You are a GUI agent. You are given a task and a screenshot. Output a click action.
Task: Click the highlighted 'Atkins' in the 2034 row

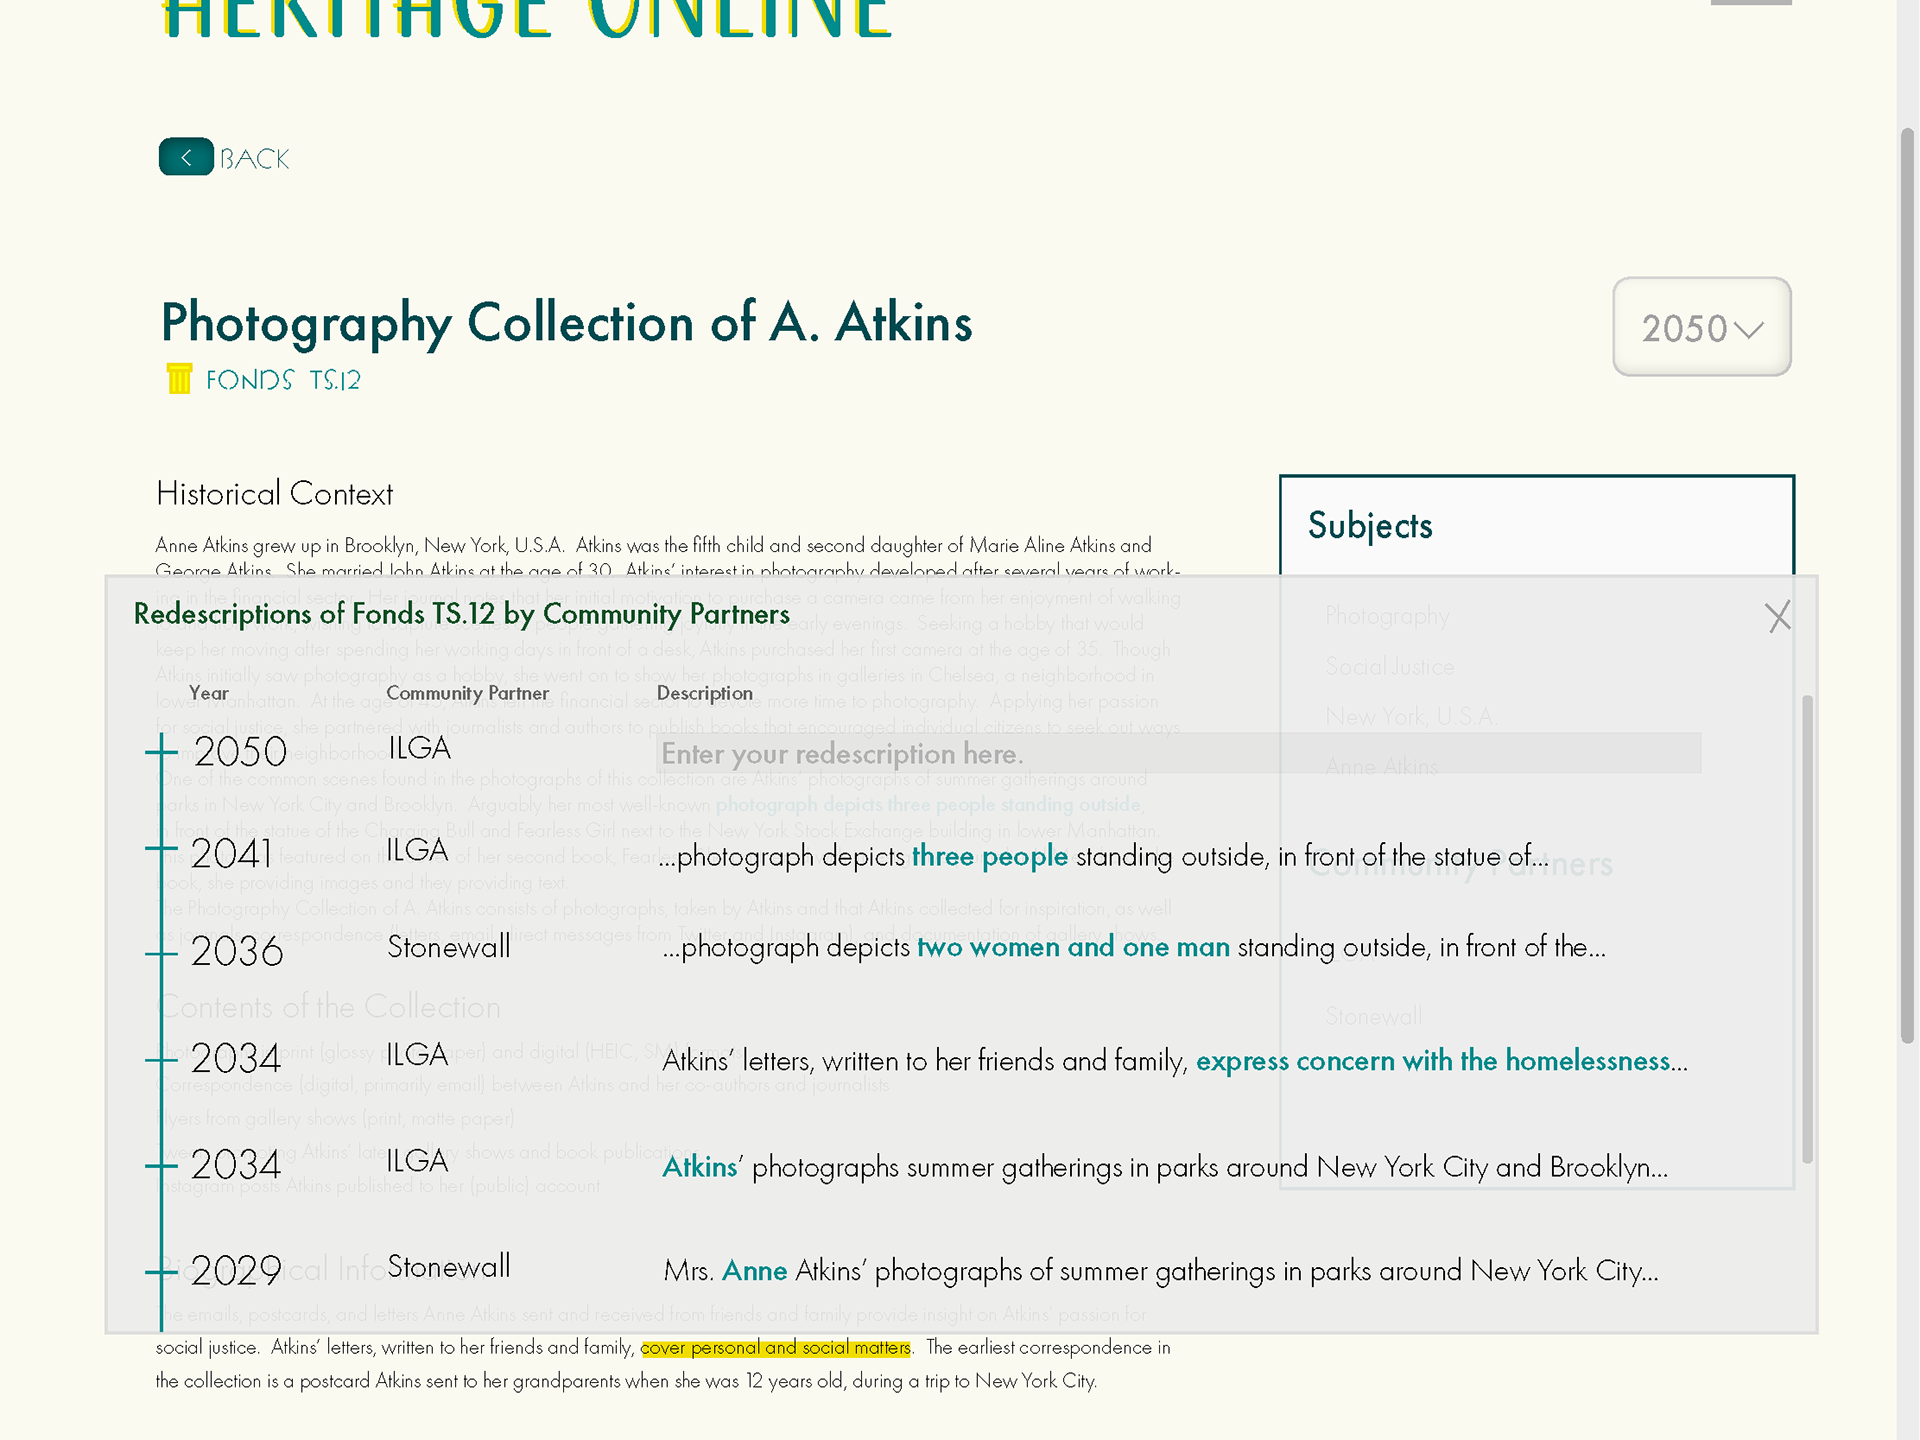coord(700,1167)
